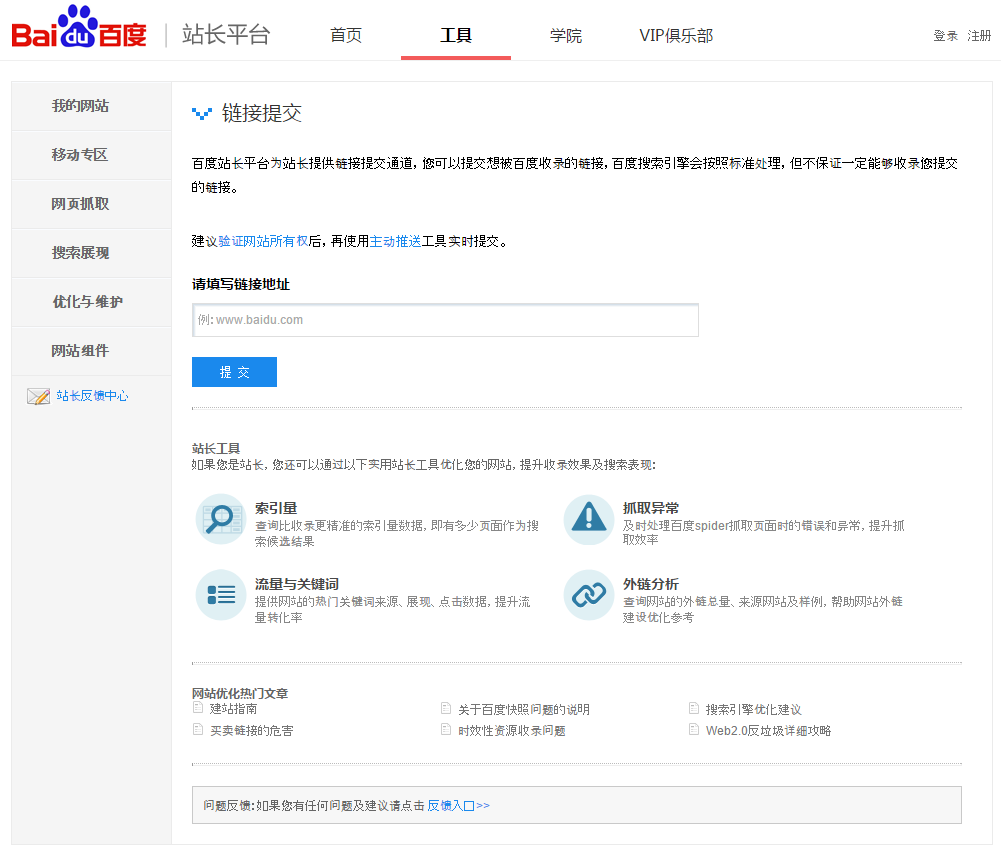Image resolution: width=1001 pixels, height=851 pixels.
Task: Click the 抓取异常 warning triangle icon
Action: point(588,520)
